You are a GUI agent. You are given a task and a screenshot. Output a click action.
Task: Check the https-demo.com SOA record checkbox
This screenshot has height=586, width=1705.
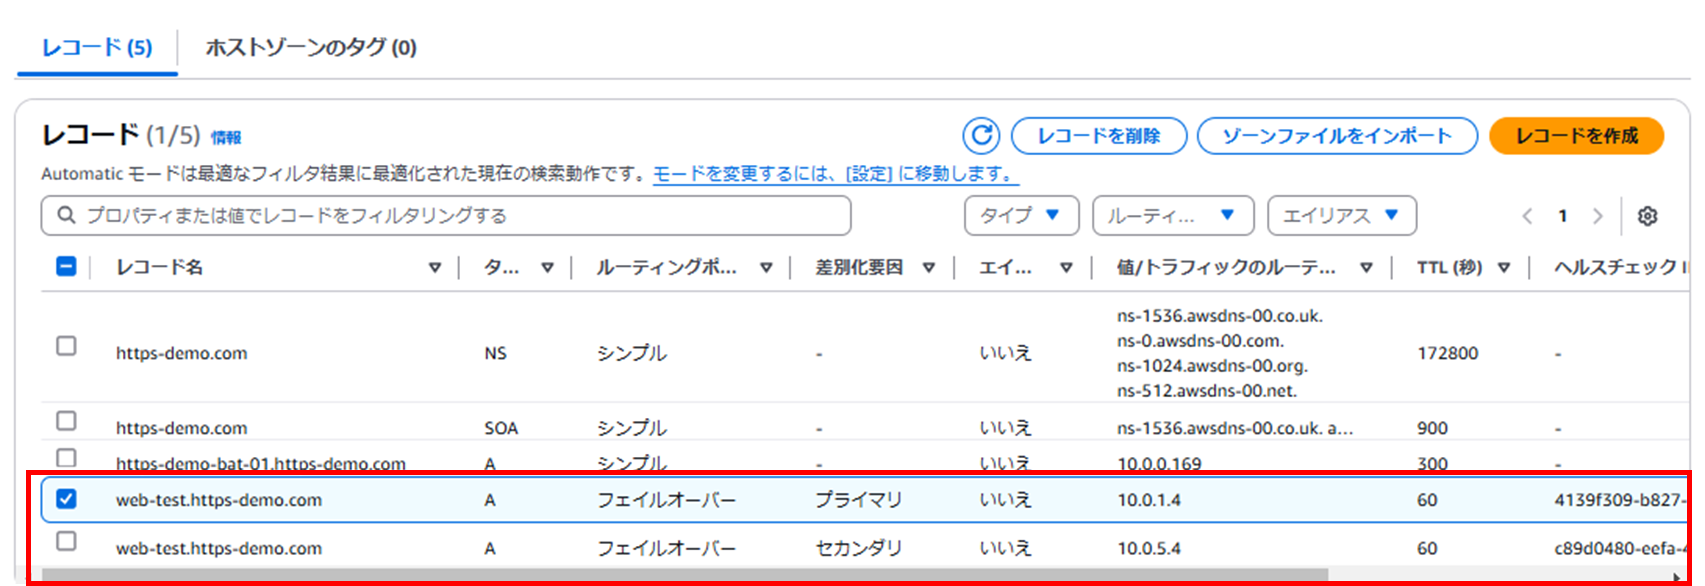(x=66, y=421)
